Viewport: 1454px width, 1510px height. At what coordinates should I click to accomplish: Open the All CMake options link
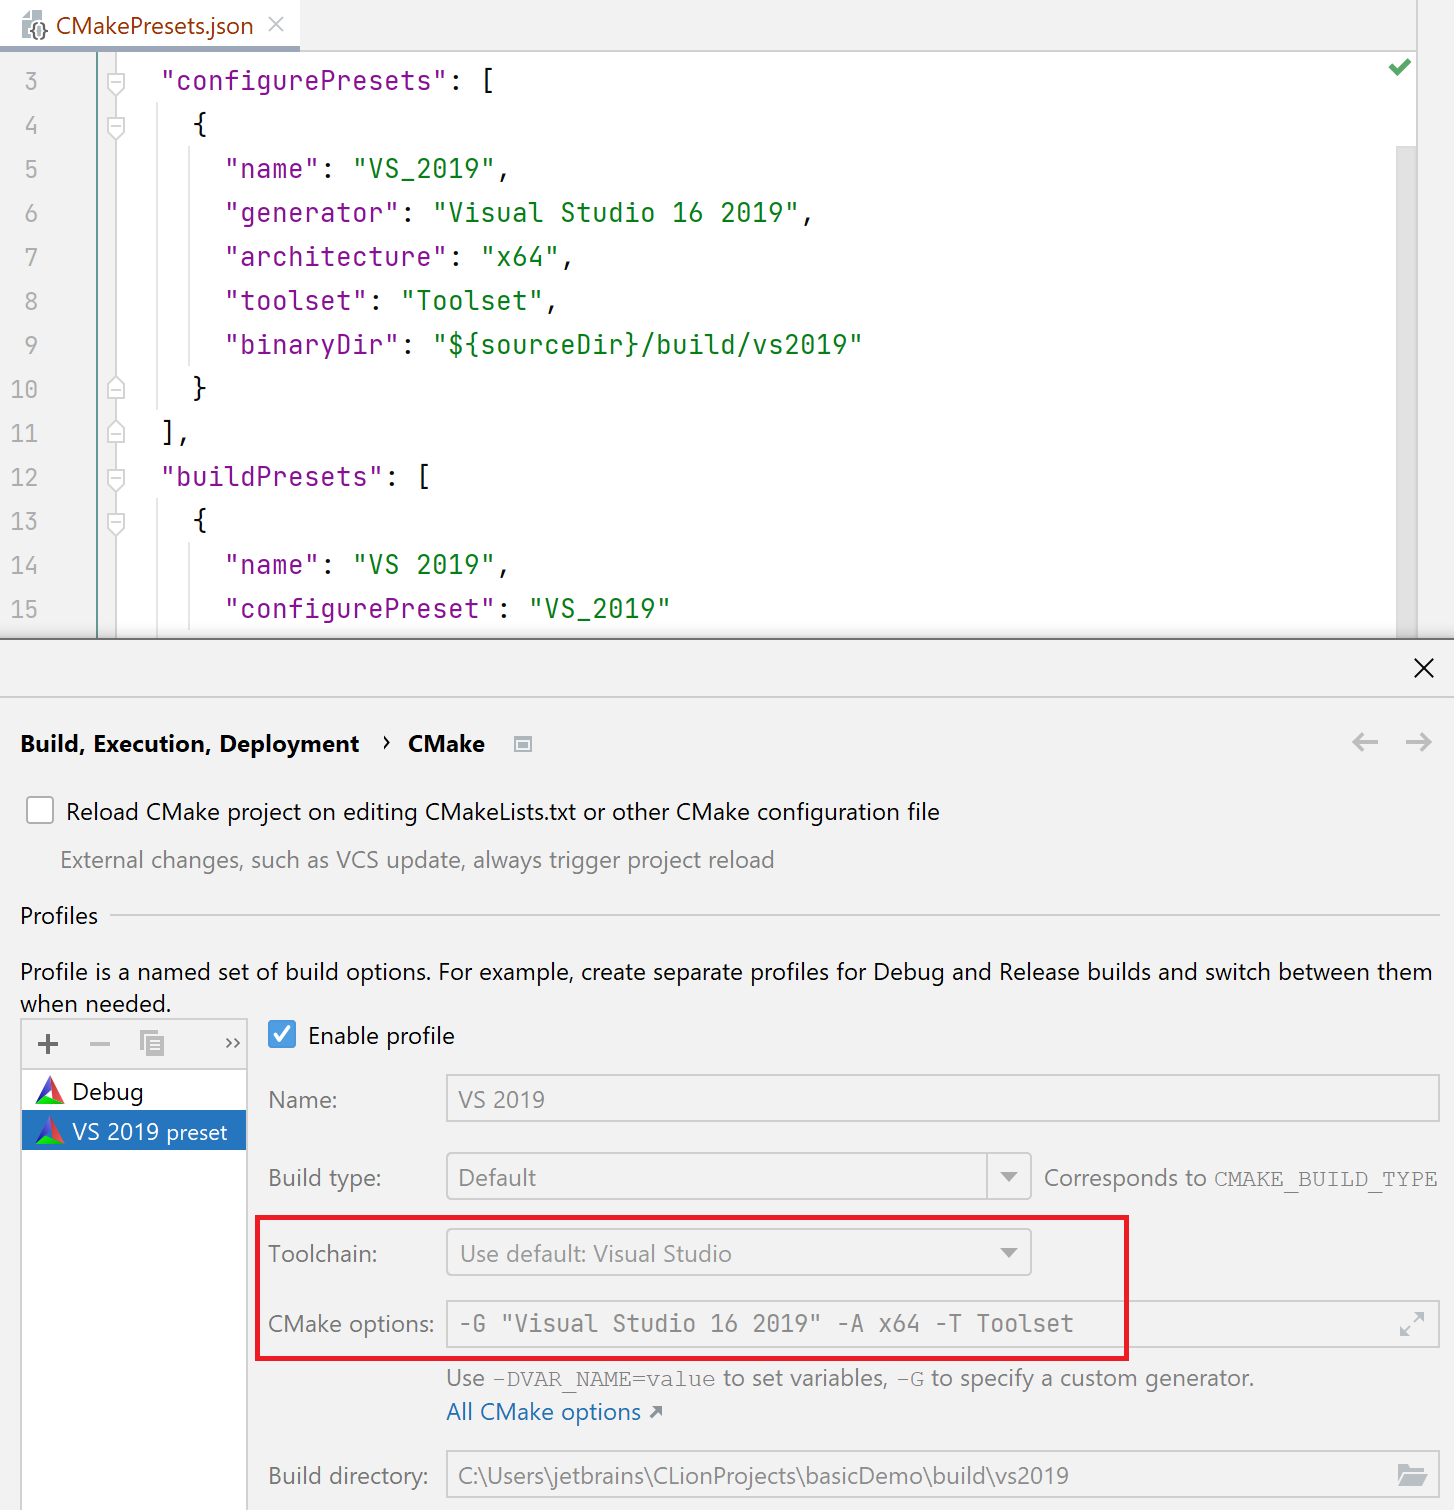click(x=543, y=1411)
